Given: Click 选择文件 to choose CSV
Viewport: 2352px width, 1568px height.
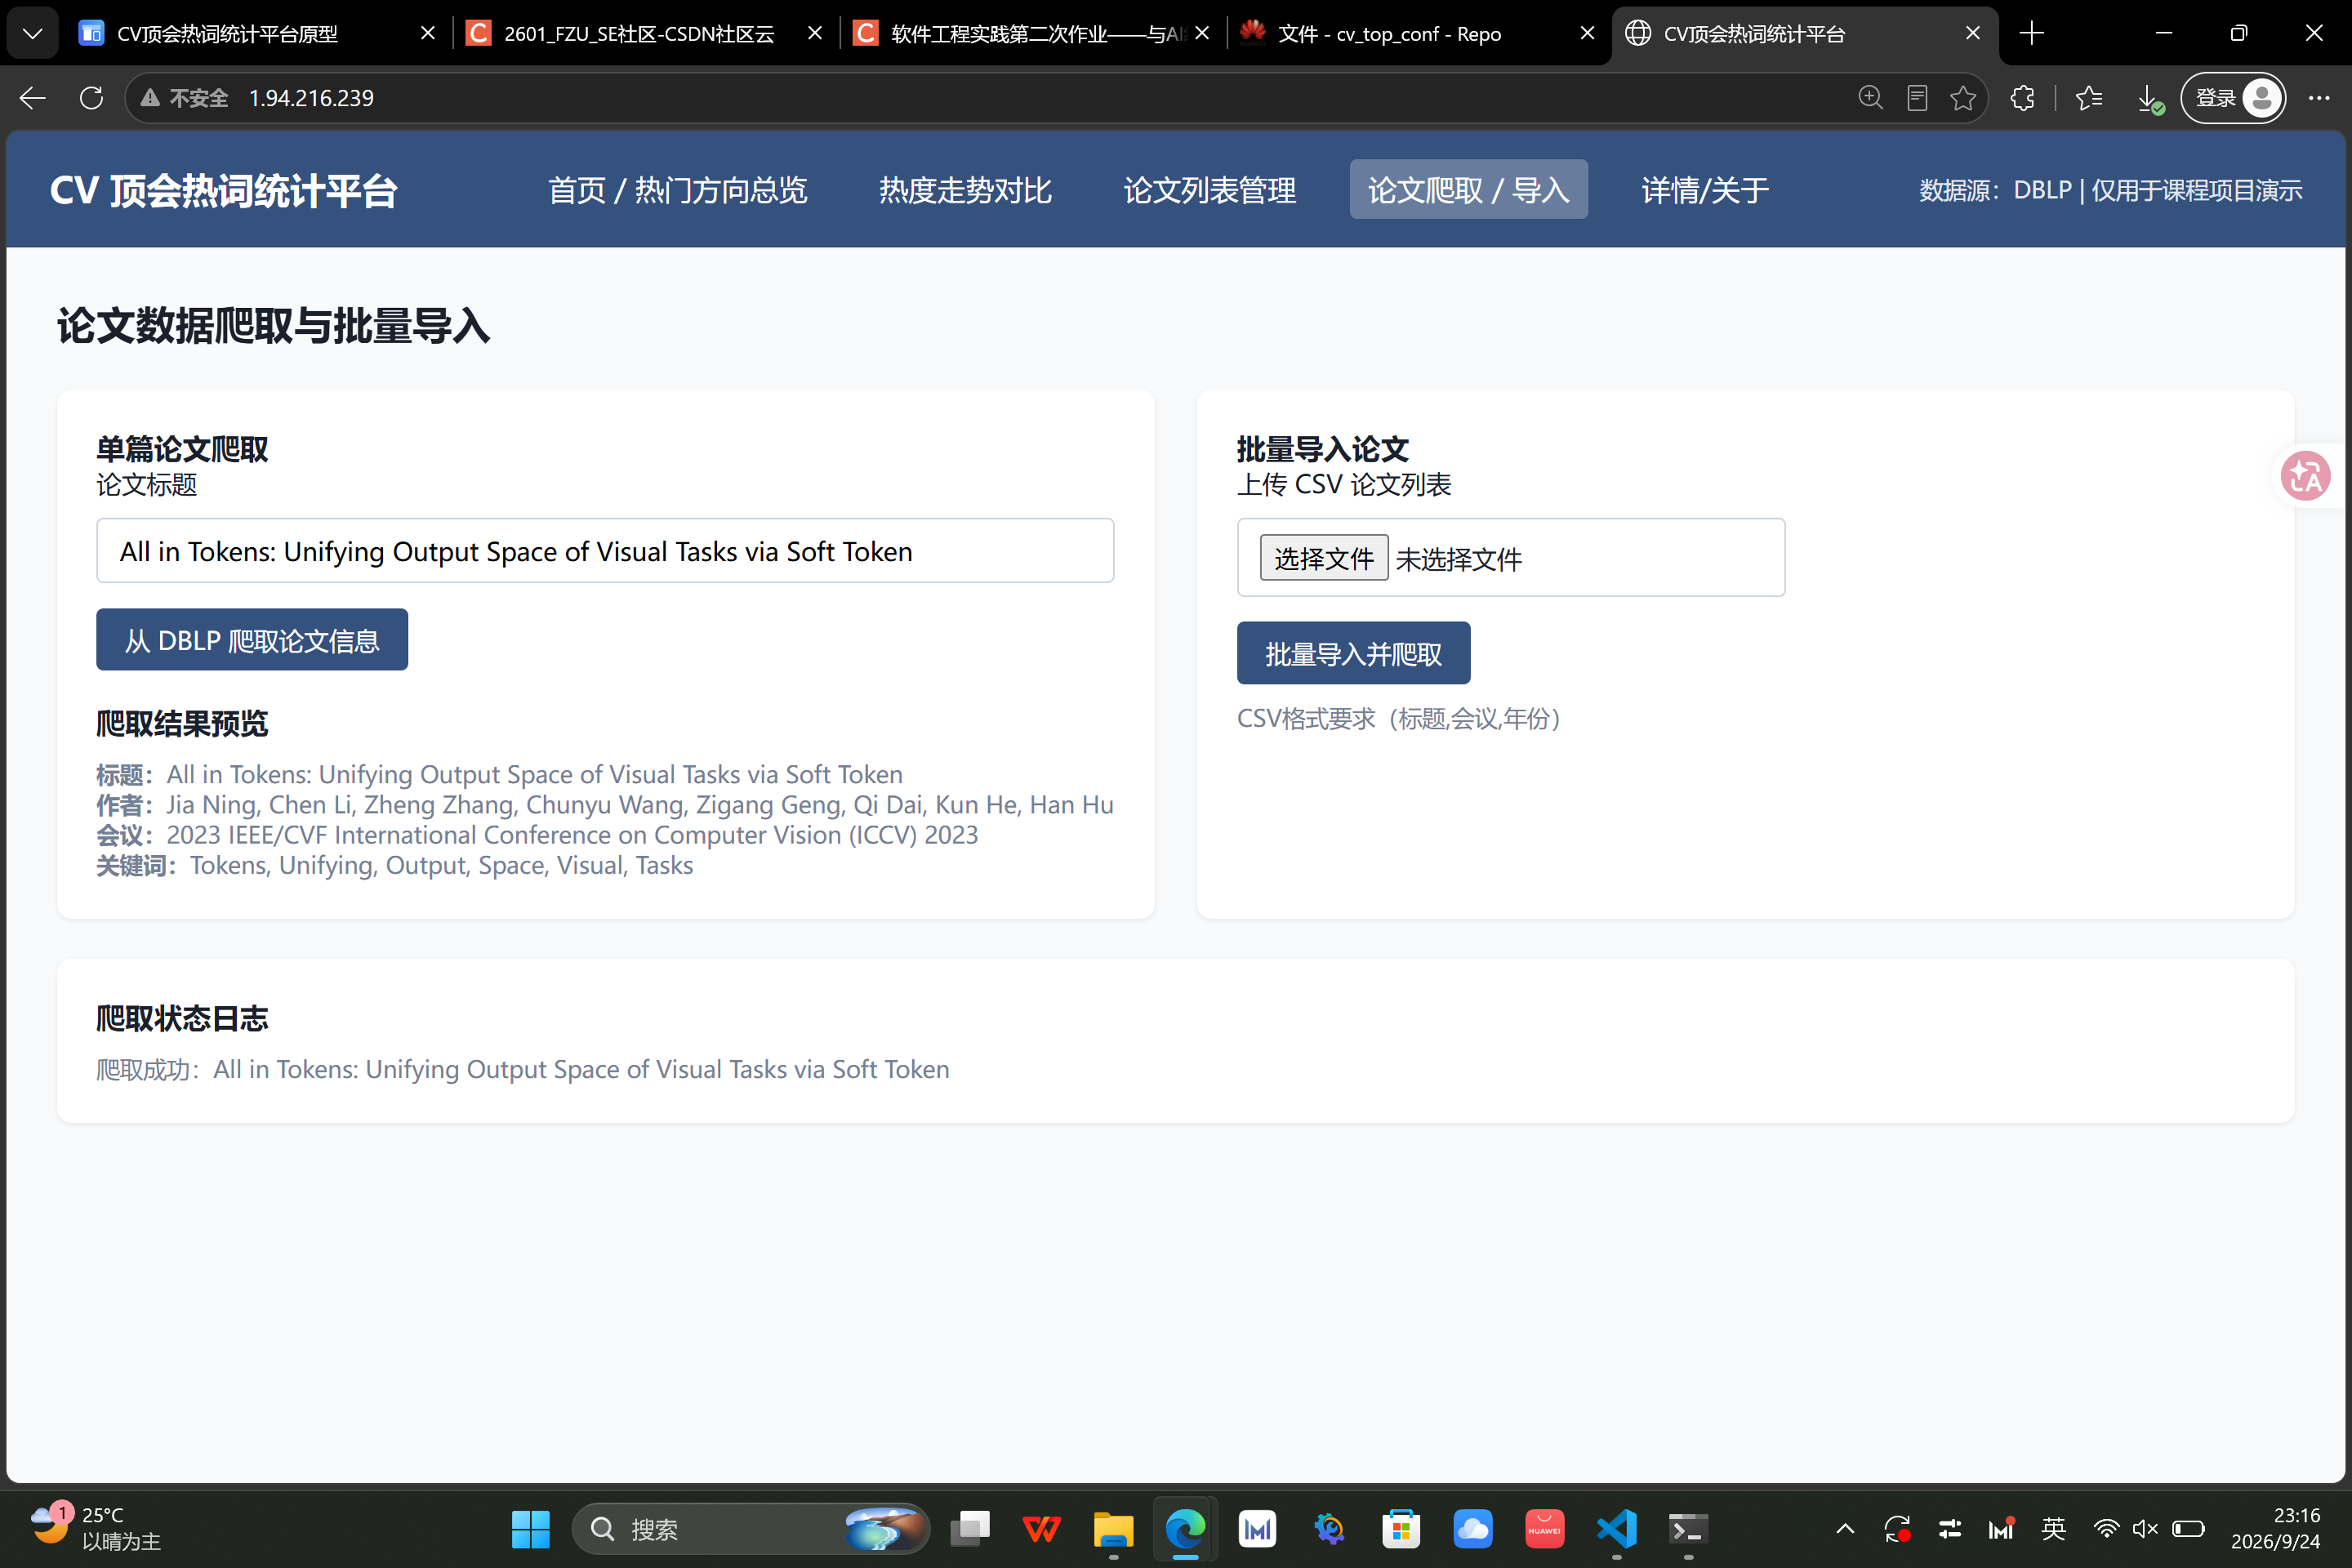Looking at the screenshot, I should (x=1323, y=558).
